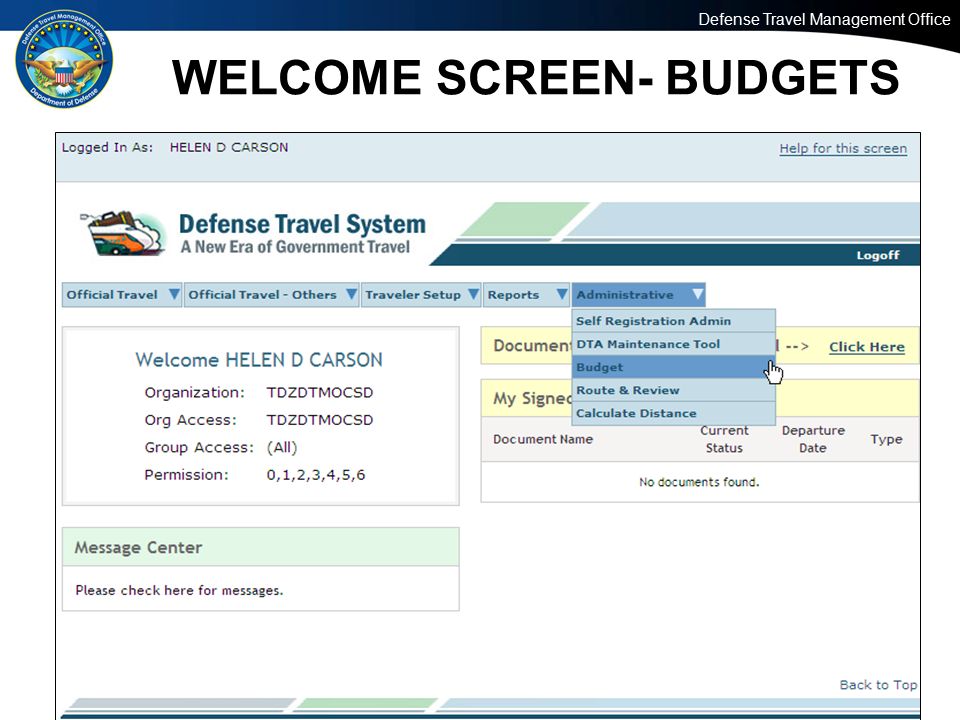Select Budget in the Administrative menu
This screenshot has width=960, height=720.
coord(673,367)
